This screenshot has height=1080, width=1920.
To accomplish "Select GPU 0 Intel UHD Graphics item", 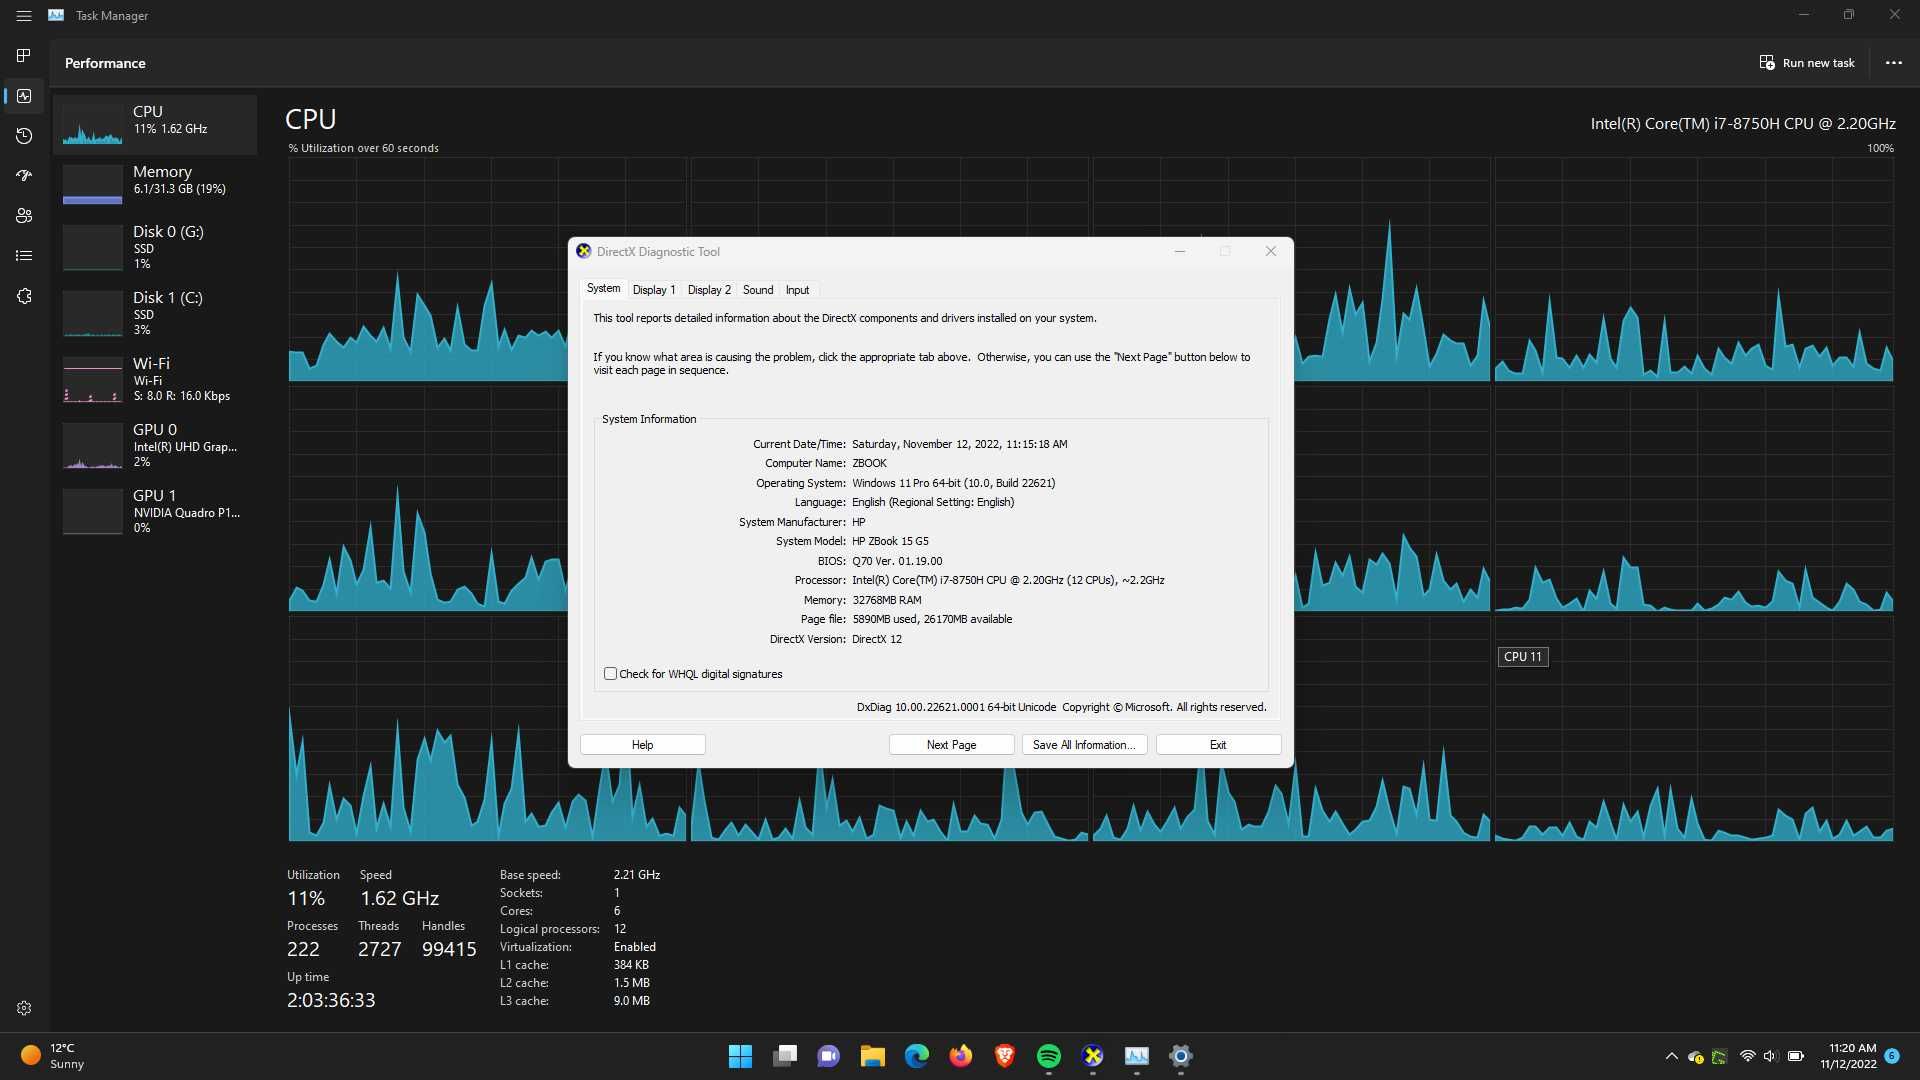I will pos(155,445).
